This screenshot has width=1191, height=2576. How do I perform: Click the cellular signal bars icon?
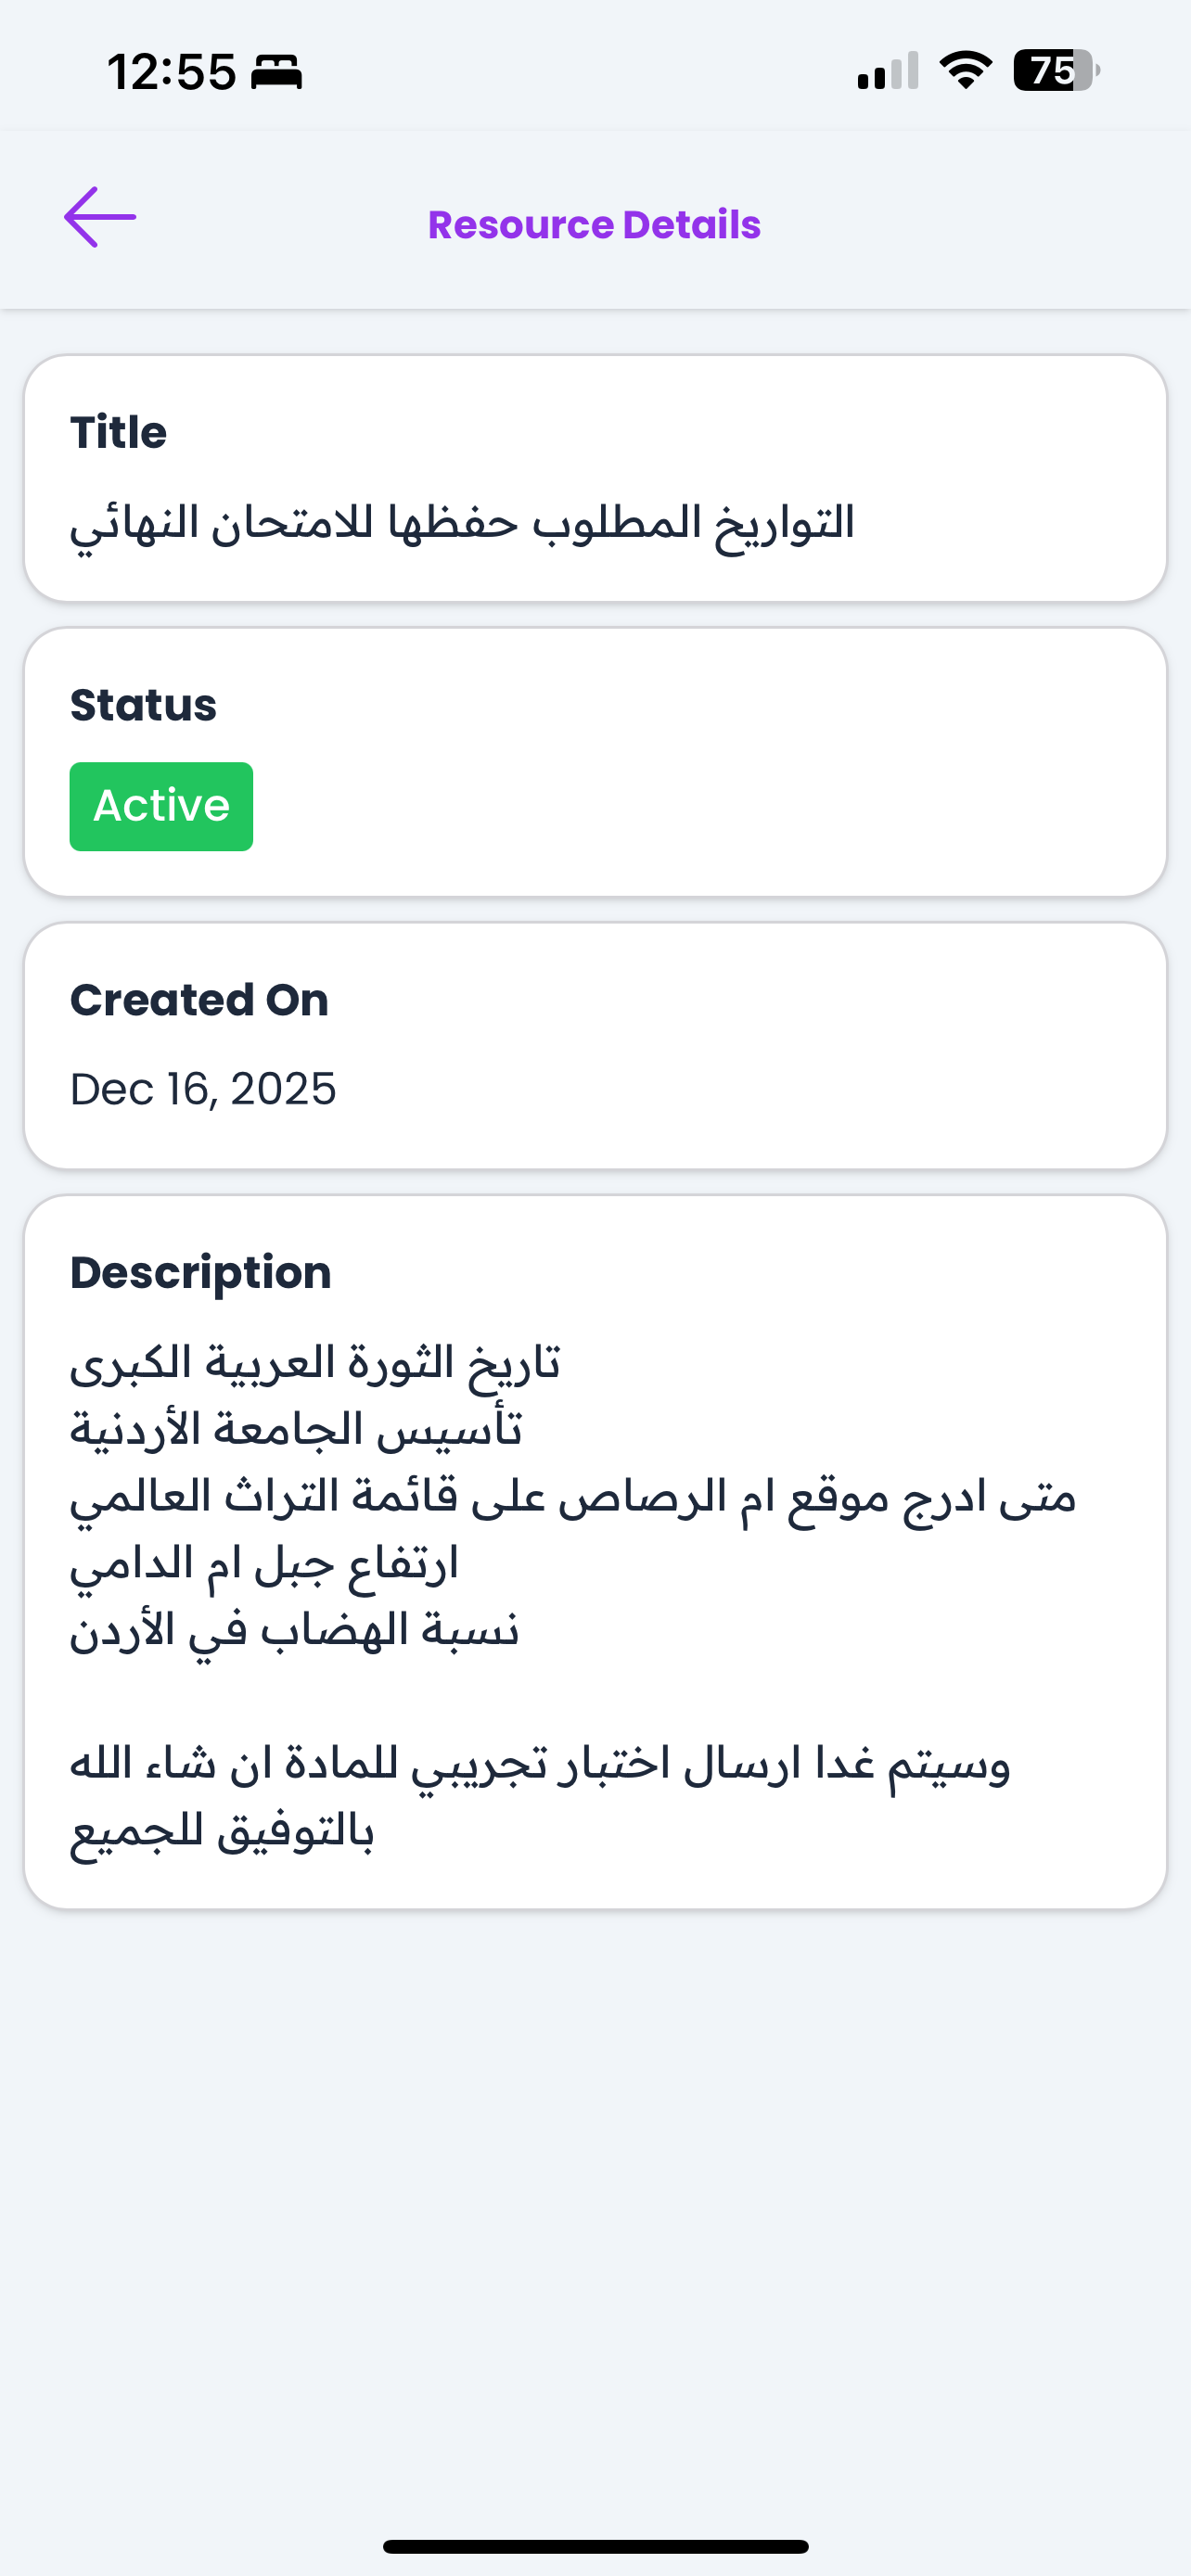(887, 72)
